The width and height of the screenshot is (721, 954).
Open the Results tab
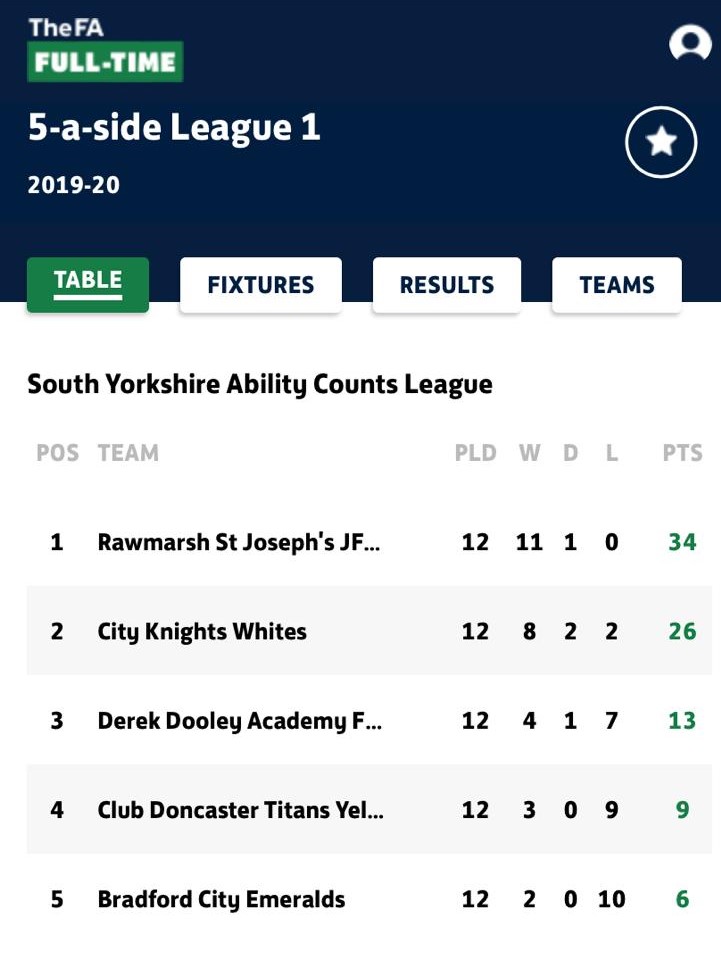point(446,285)
